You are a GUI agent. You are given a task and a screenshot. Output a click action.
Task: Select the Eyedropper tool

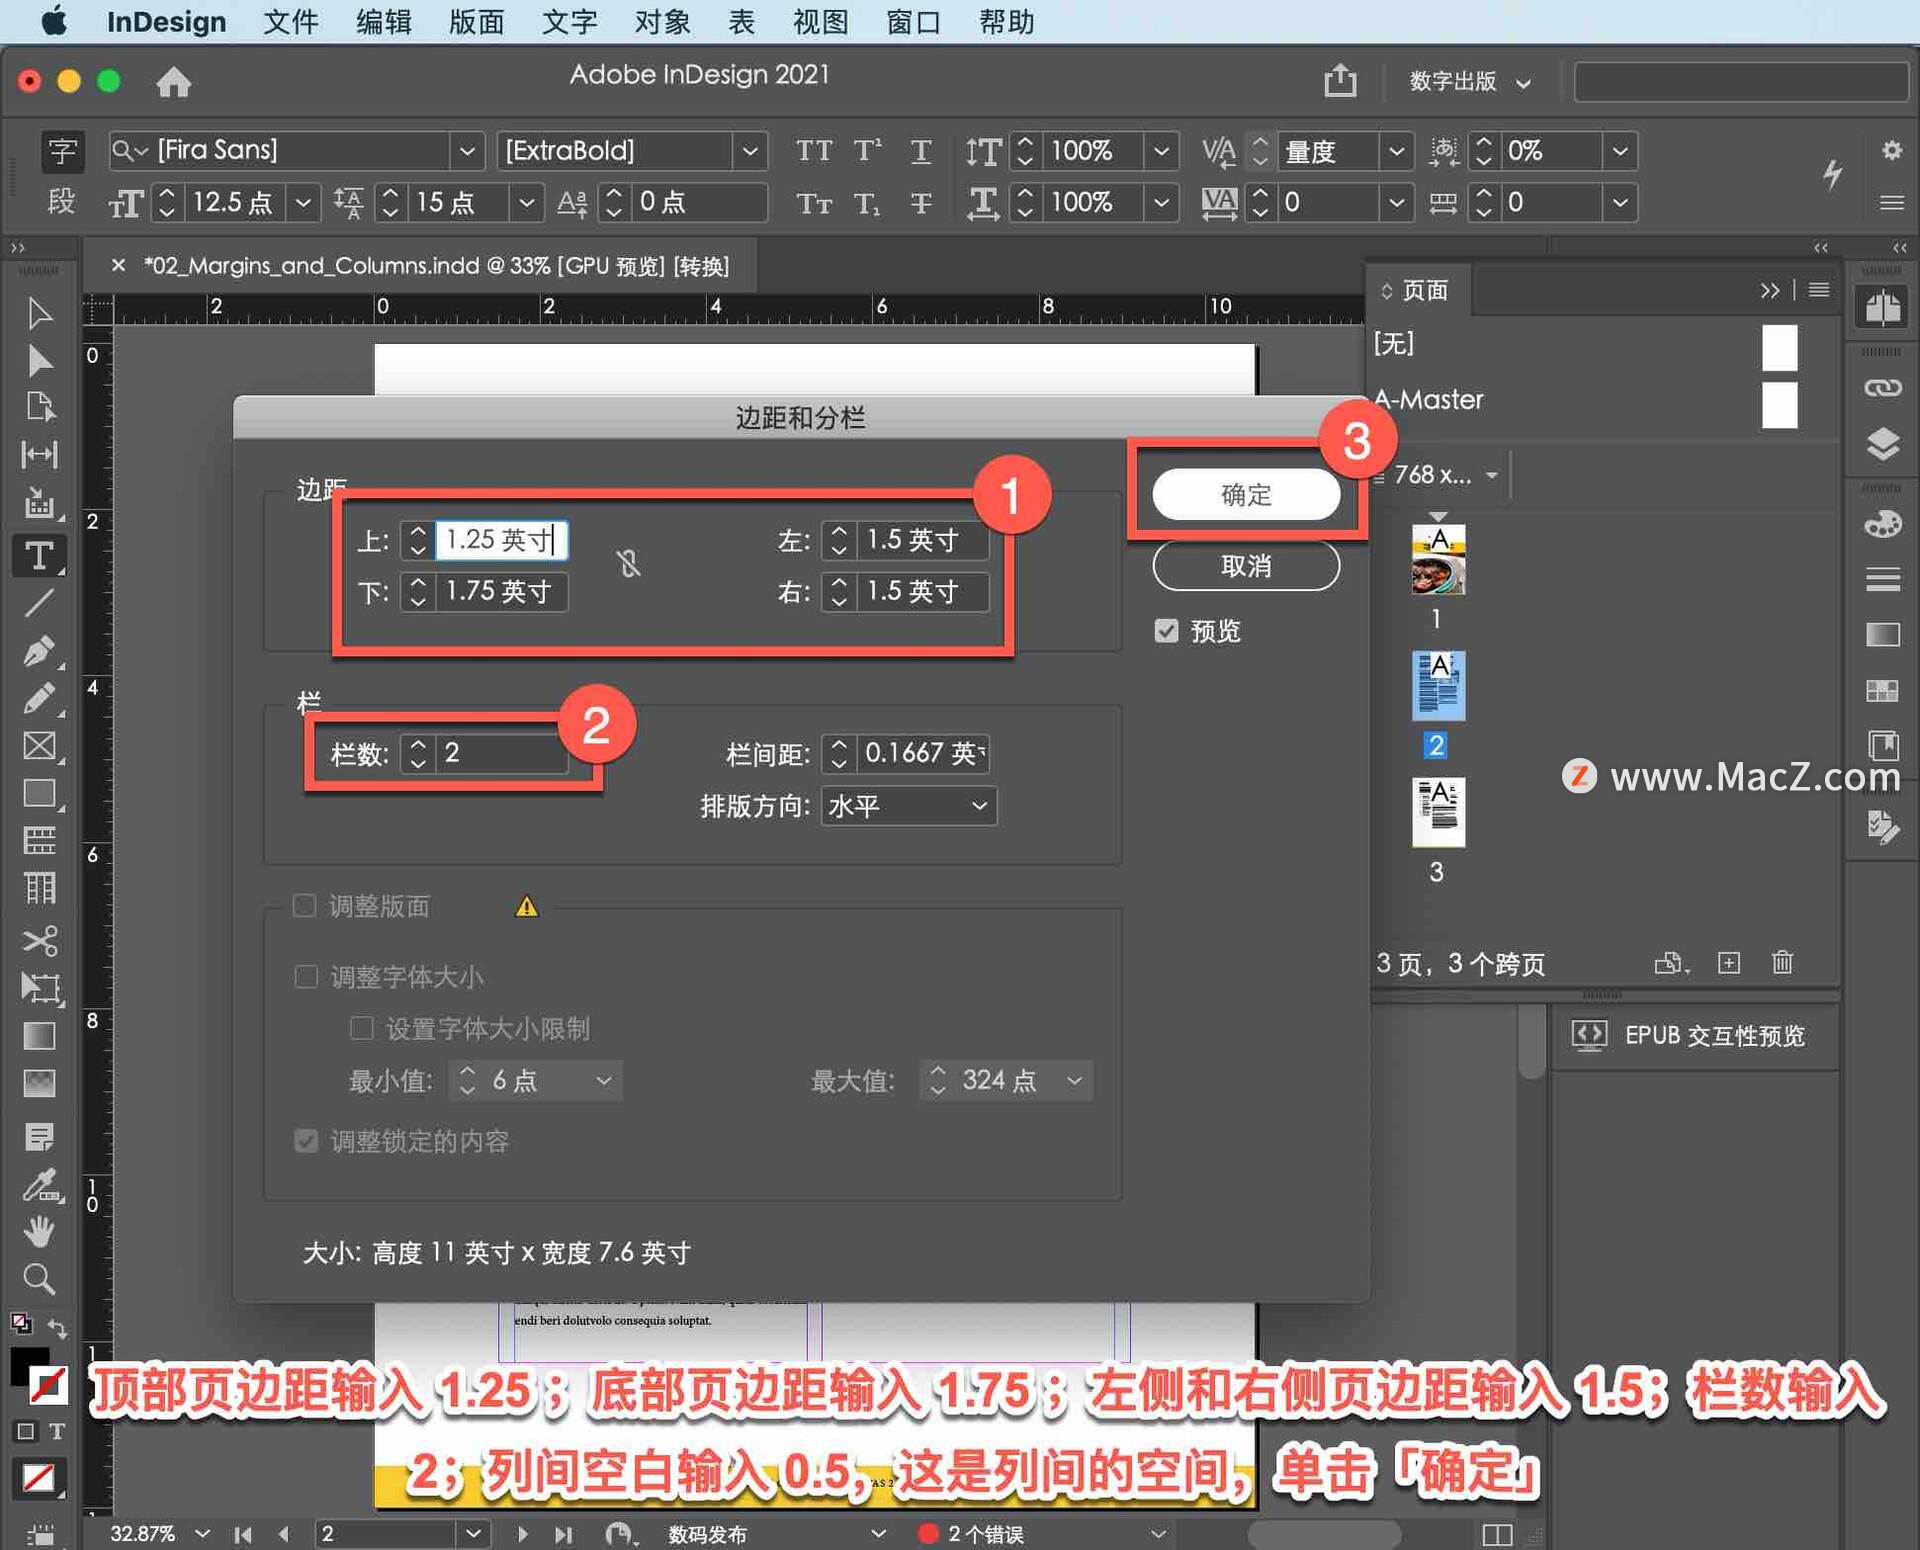coord(39,1185)
